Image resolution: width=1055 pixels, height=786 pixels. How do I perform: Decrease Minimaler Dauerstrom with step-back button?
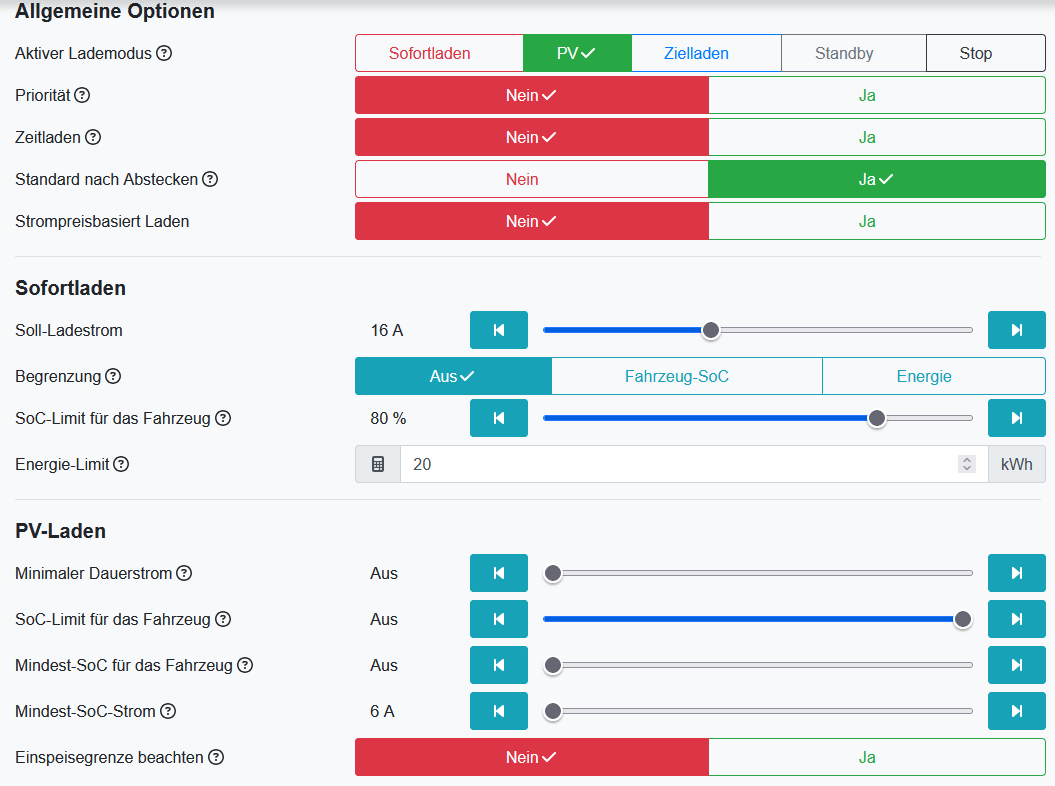pos(499,573)
